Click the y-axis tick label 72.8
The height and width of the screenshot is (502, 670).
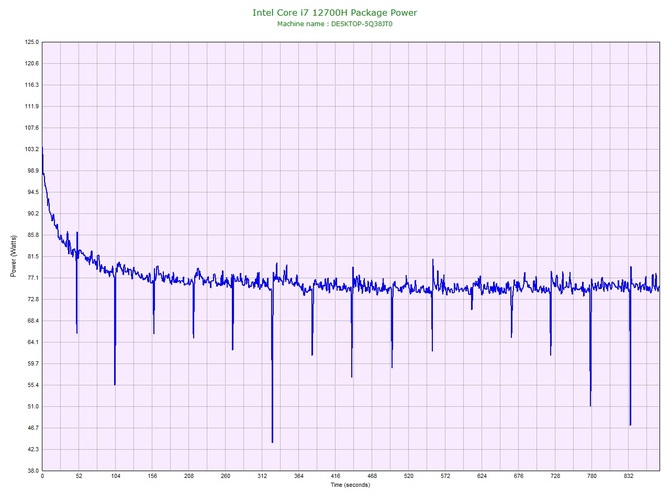tap(34, 299)
